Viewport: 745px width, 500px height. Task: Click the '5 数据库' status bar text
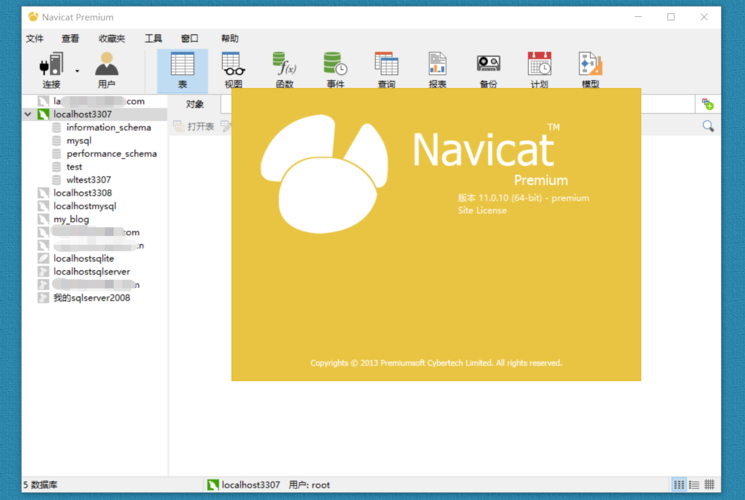point(40,485)
